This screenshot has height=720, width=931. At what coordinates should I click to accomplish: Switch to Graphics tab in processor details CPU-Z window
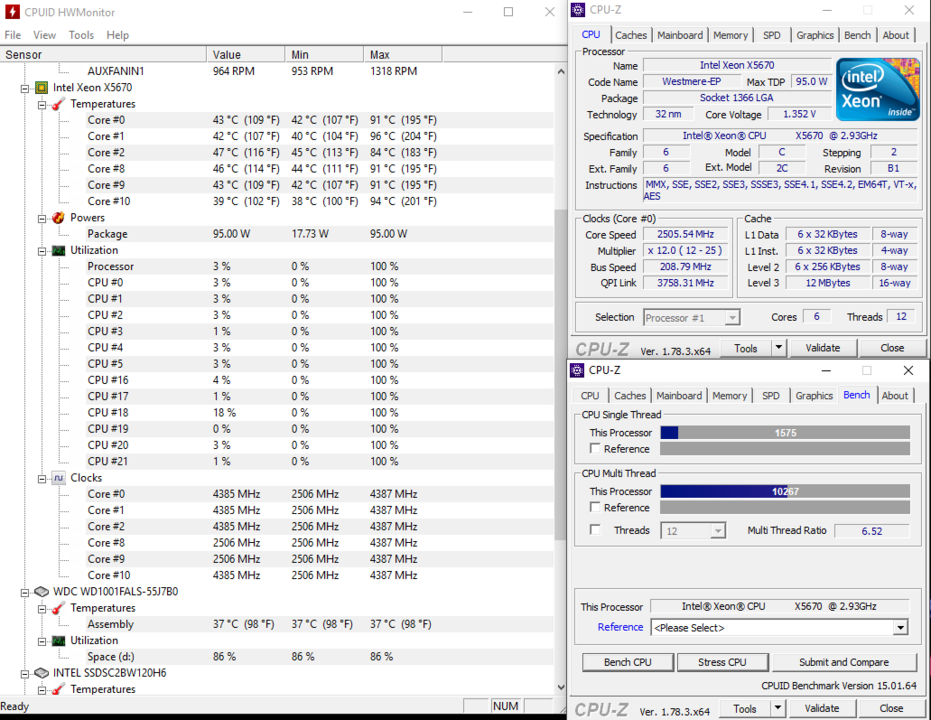pyautogui.click(x=815, y=35)
